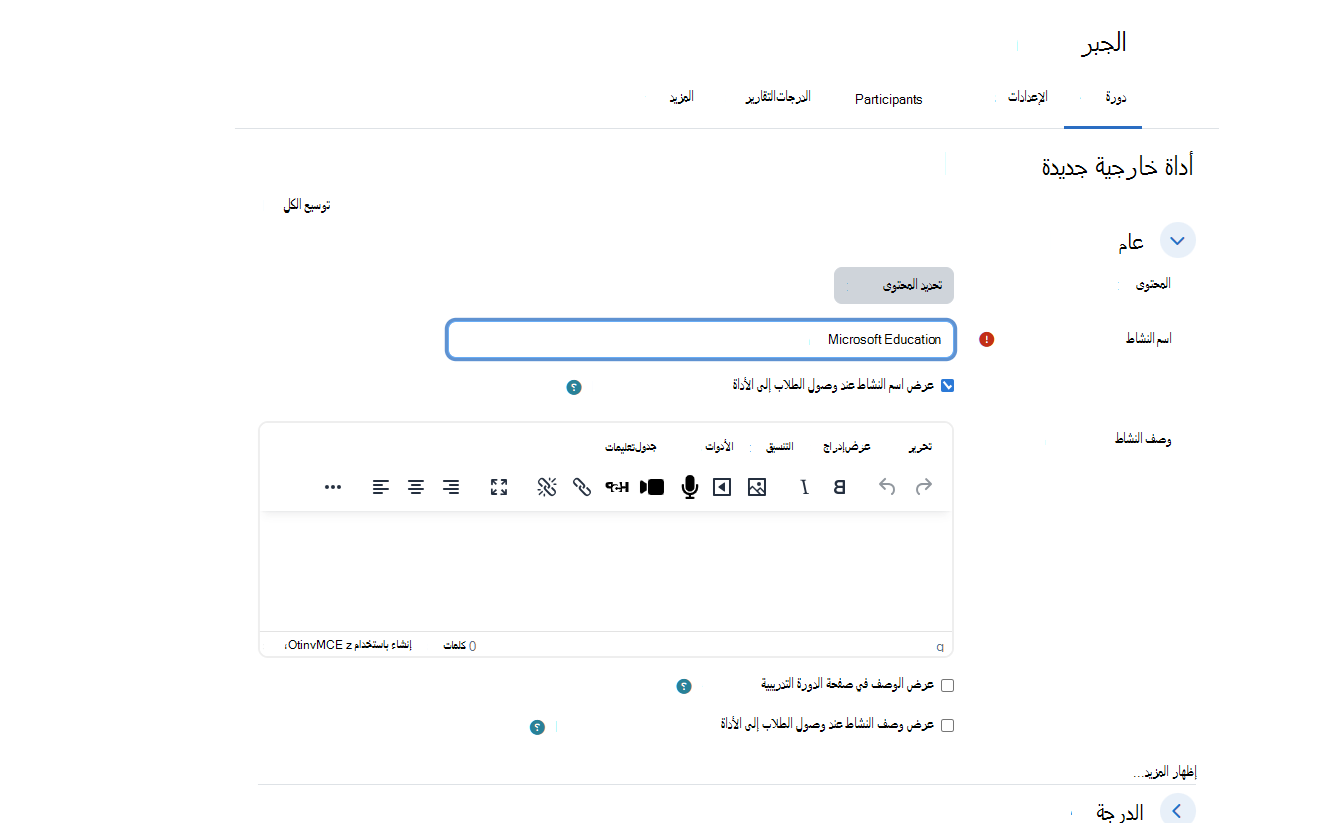Viewport: 1324px width, 823px height.
Task: Toggle italic formatting in description editor
Action: (x=805, y=487)
